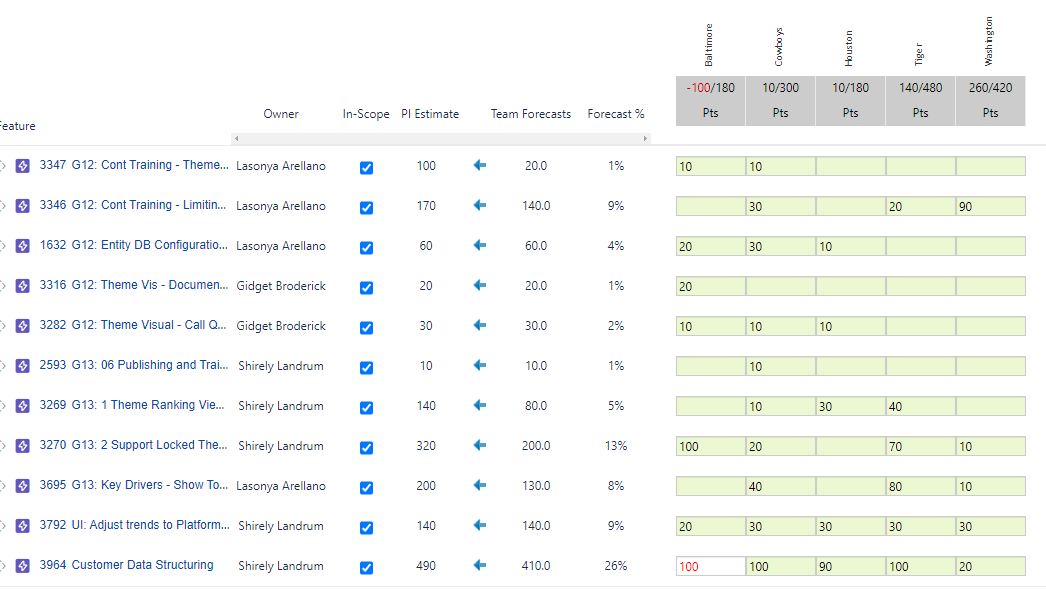Open feature link 1632 G12: Entity DB Configuration
1046x589 pixels.
point(133,245)
